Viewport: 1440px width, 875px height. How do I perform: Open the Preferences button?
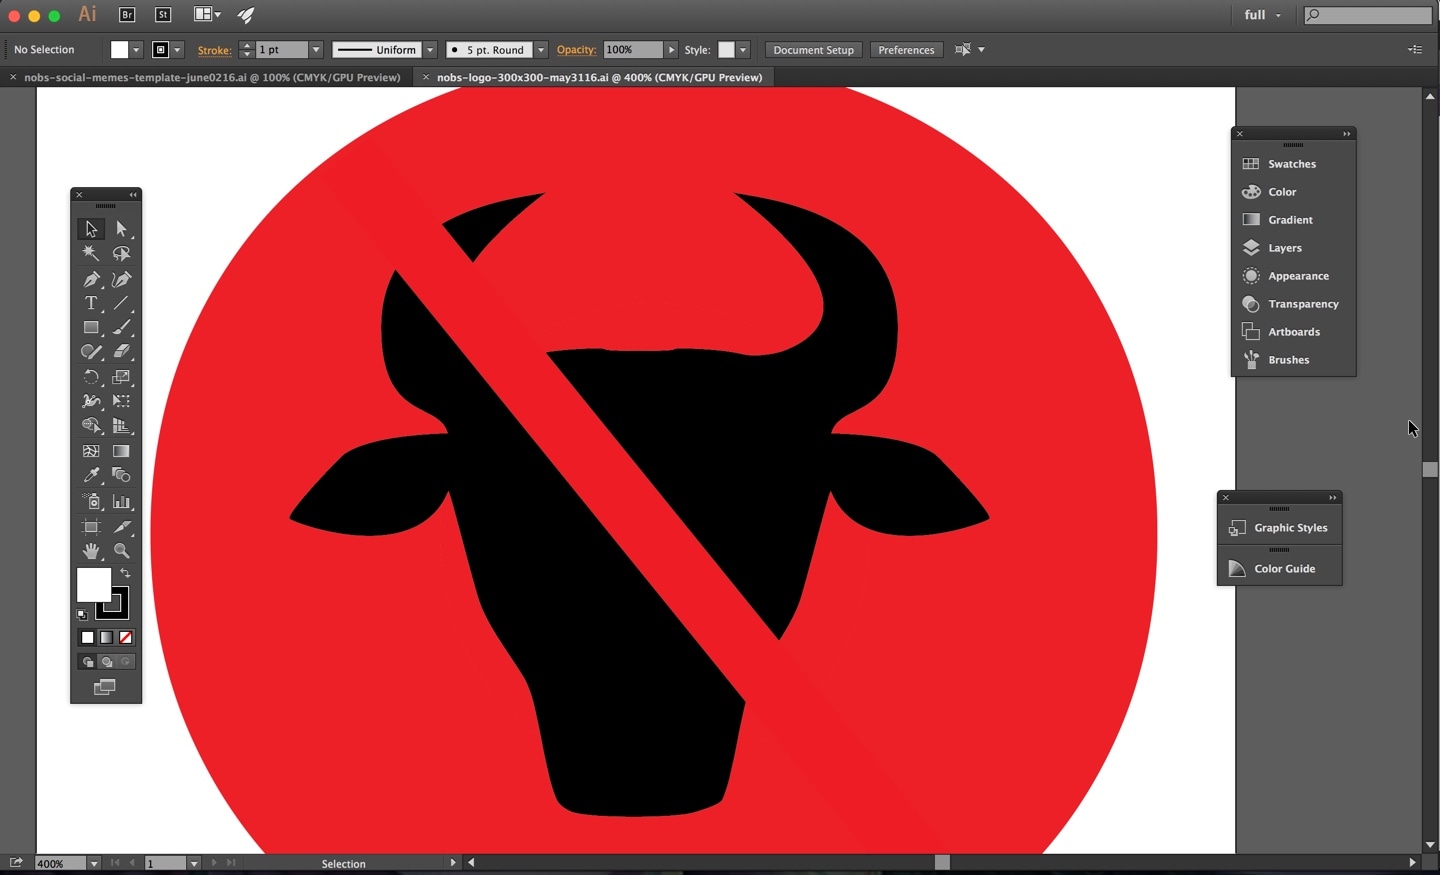pos(906,50)
